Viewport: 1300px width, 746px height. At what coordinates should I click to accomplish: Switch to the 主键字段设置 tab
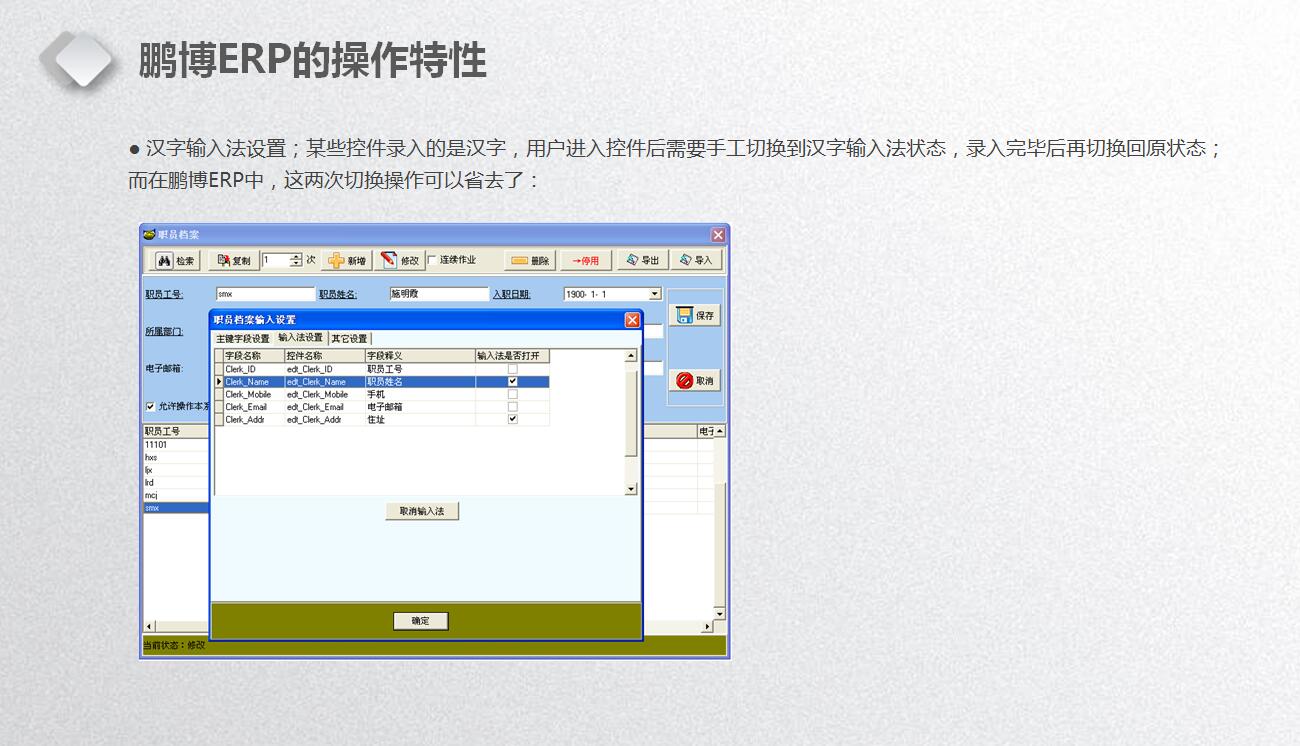(243, 339)
